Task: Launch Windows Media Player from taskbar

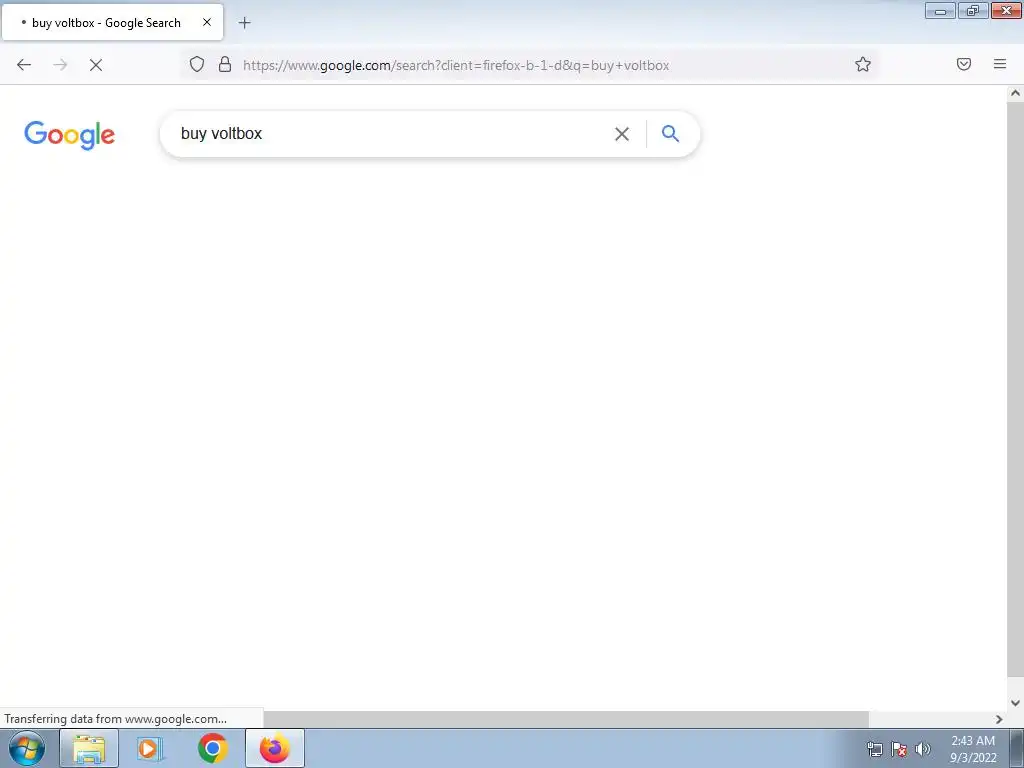Action: coord(150,748)
